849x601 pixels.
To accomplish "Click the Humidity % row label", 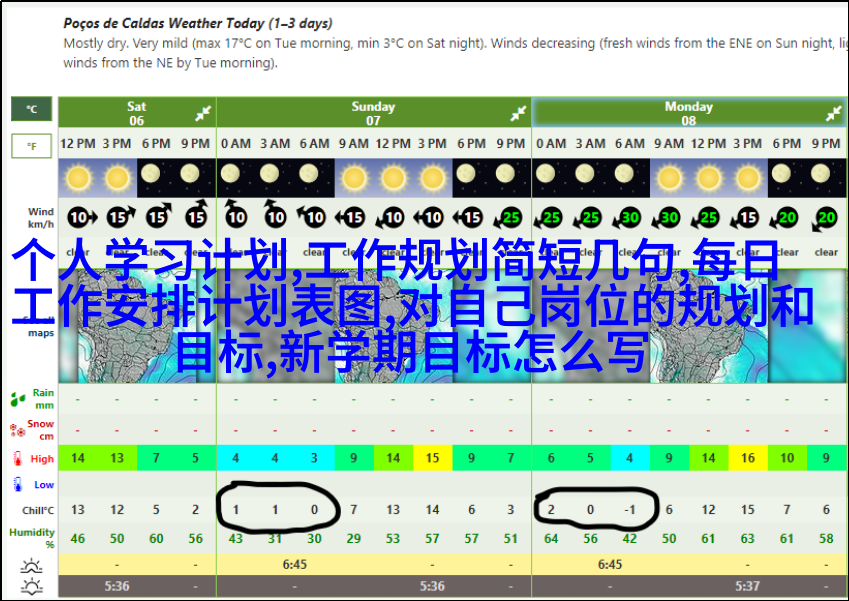I will [x=32, y=538].
